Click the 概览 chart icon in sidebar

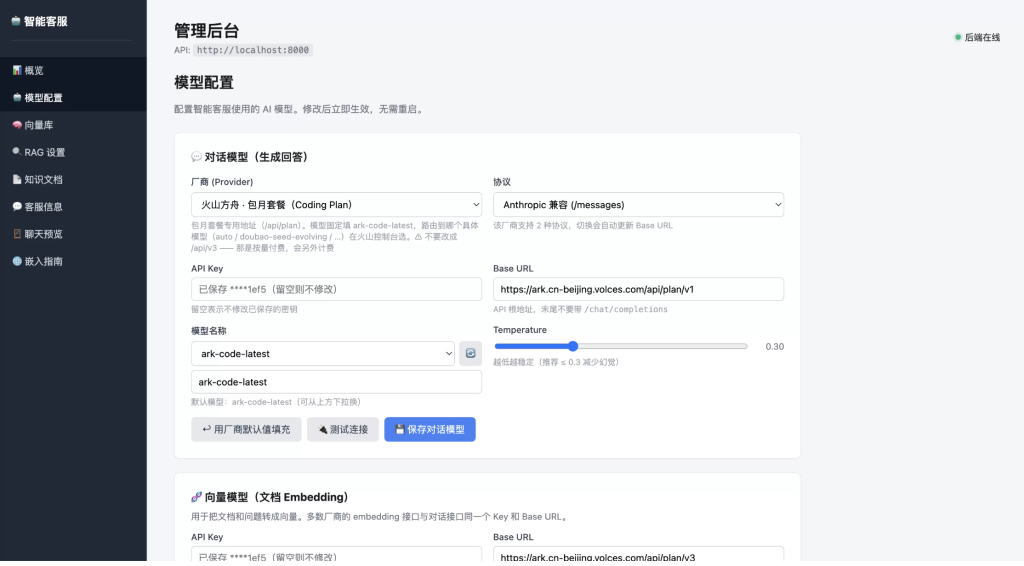pyautogui.click(x=17, y=70)
